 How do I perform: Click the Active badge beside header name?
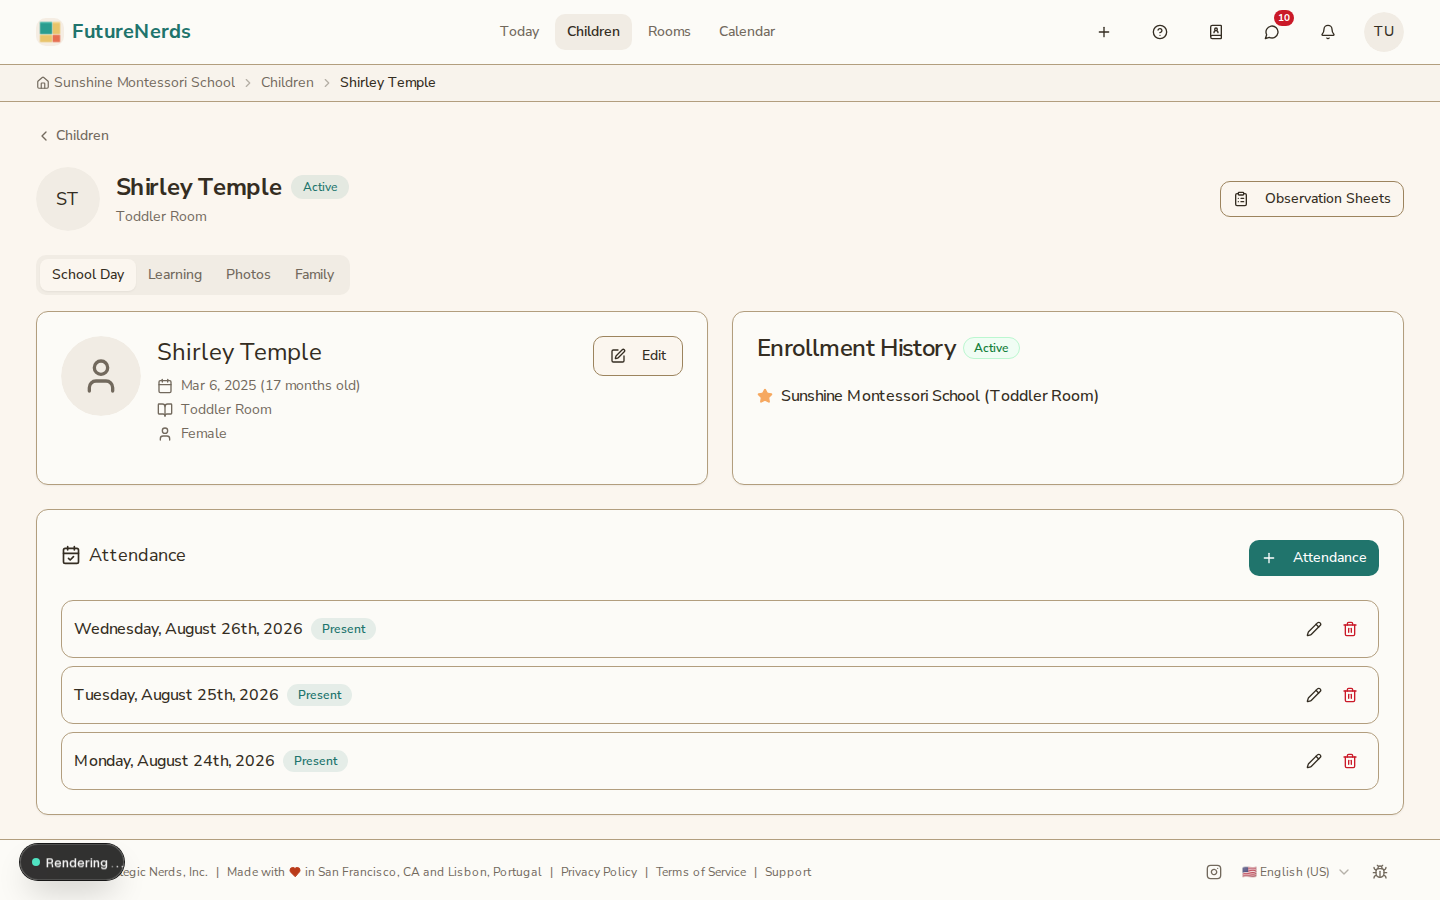320,187
